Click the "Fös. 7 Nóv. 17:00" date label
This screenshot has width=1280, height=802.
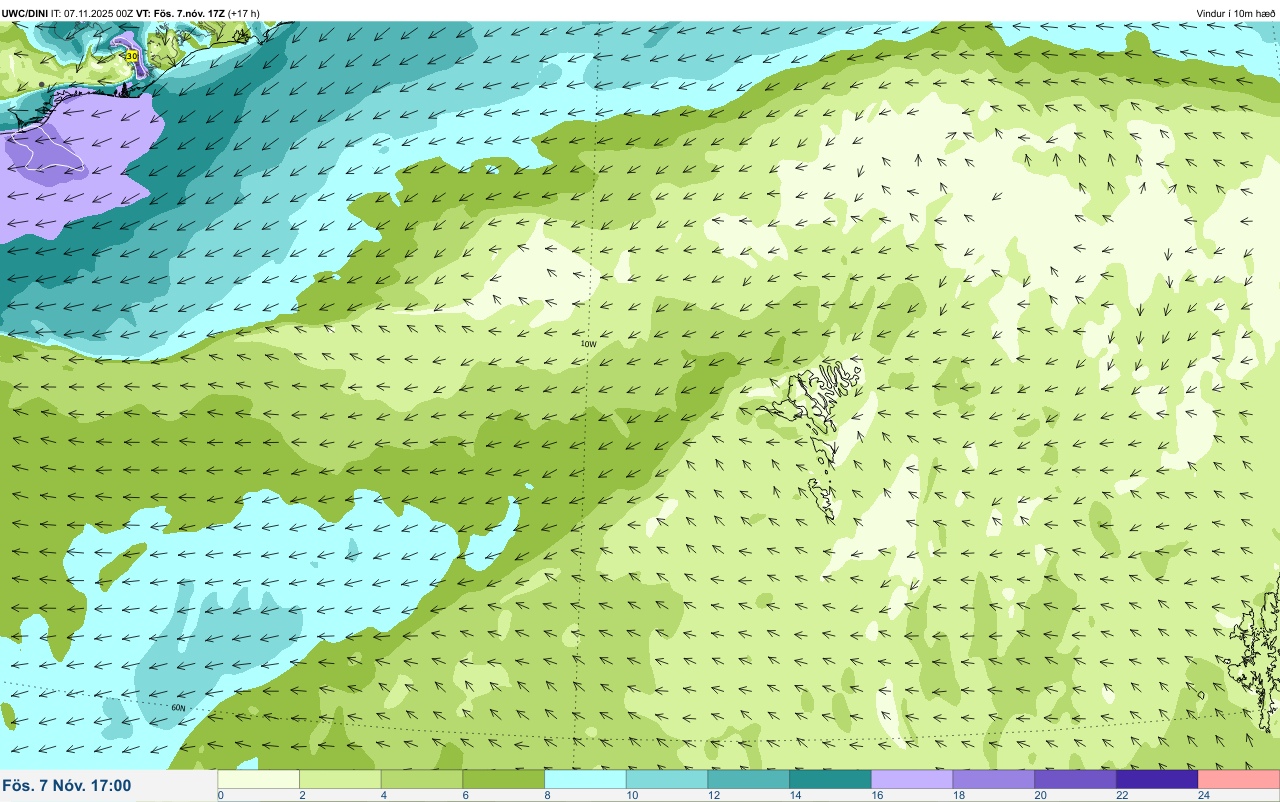67,785
